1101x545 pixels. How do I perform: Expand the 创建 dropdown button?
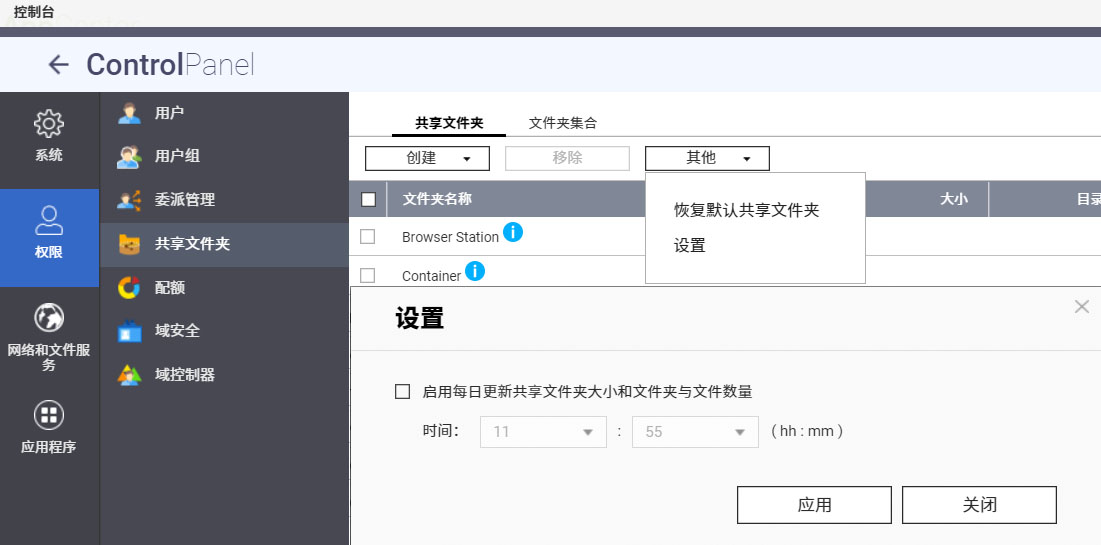pos(427,158)
